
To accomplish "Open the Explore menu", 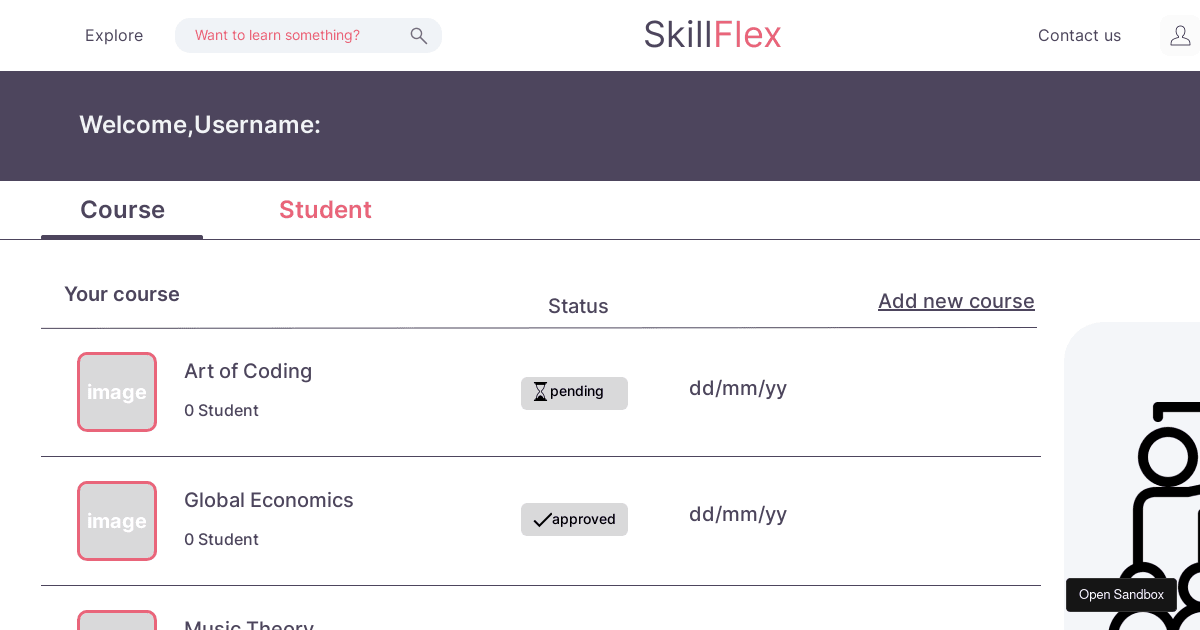I will pyautogui.click(x=114, y=36).
